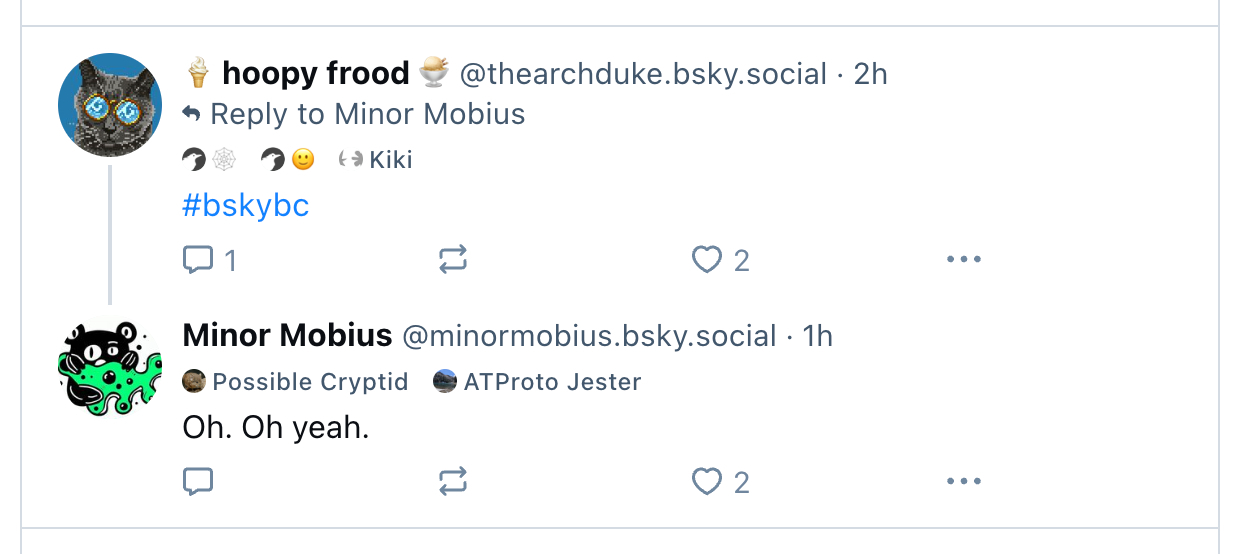Reply to the "Oh. Oh yeah." post
Screen dimensions: 1246x554
click(198, 483)
